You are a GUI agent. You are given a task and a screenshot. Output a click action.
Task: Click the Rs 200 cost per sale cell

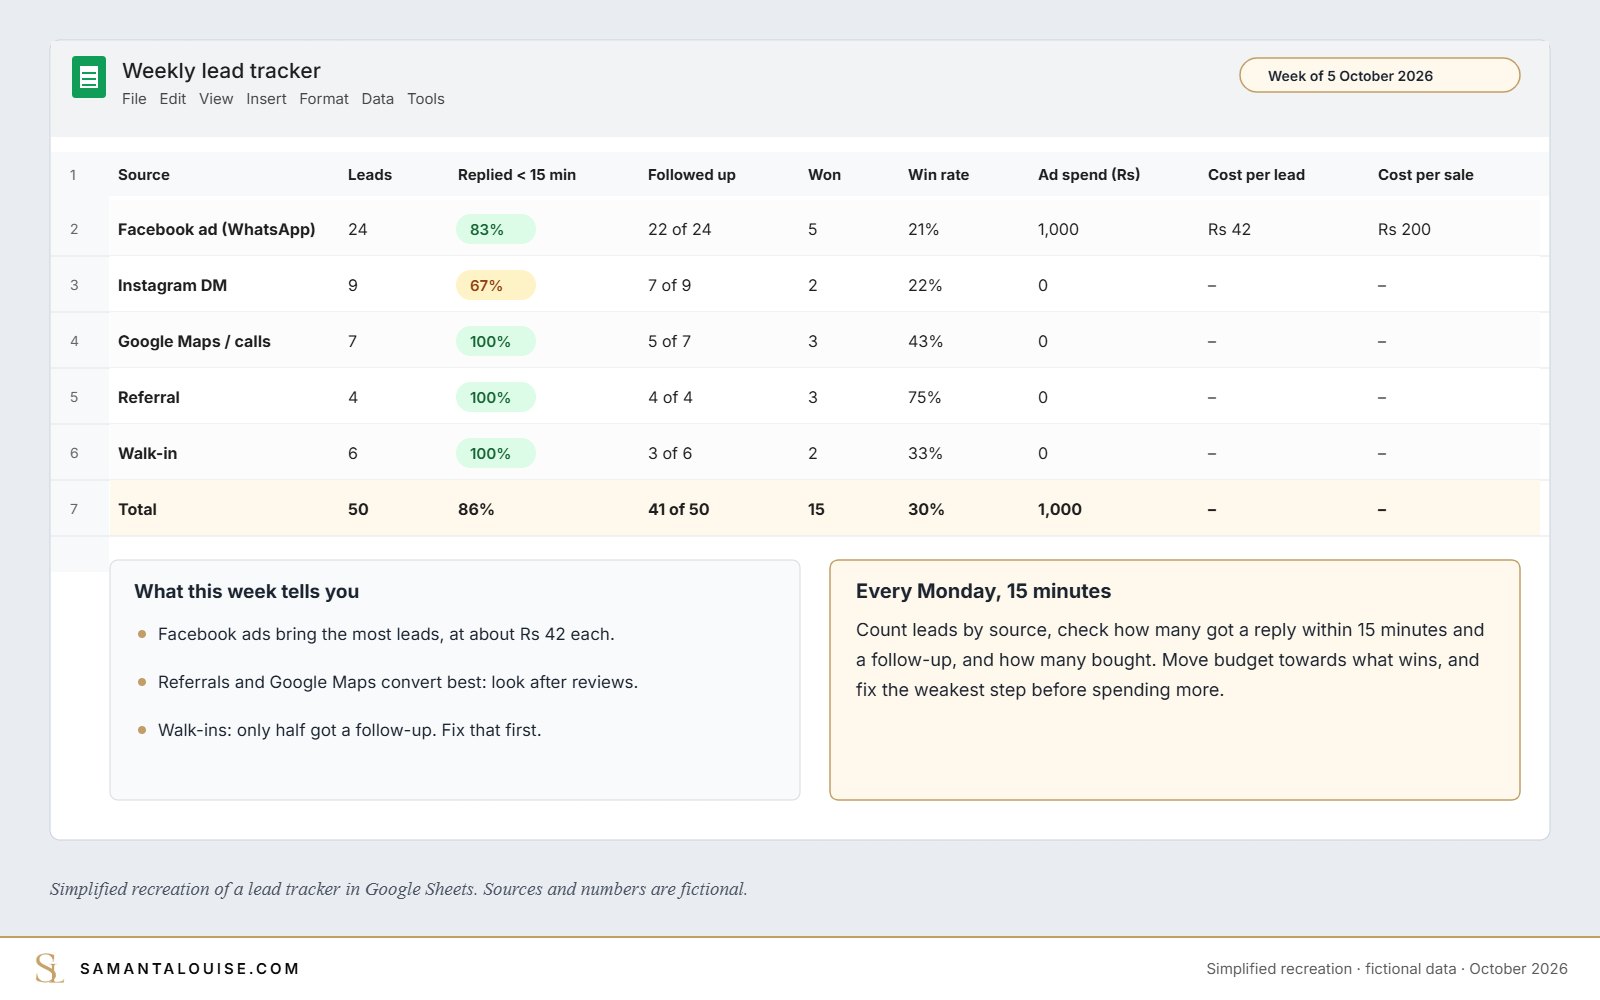[x=1404, y=229]
